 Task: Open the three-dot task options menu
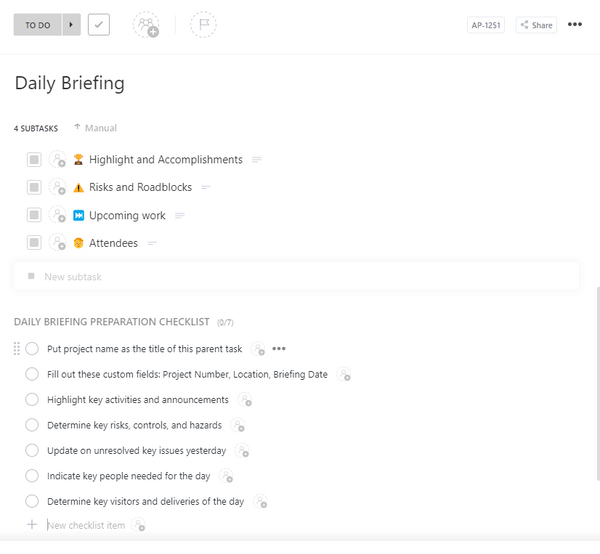click(x=575, y=25)
